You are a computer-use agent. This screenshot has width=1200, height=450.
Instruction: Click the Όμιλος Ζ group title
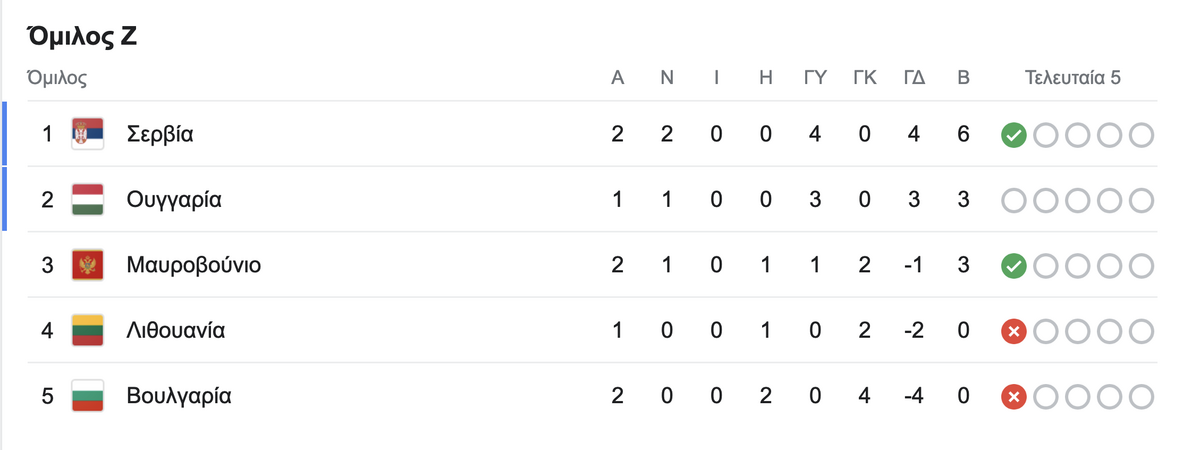(83, 37)
